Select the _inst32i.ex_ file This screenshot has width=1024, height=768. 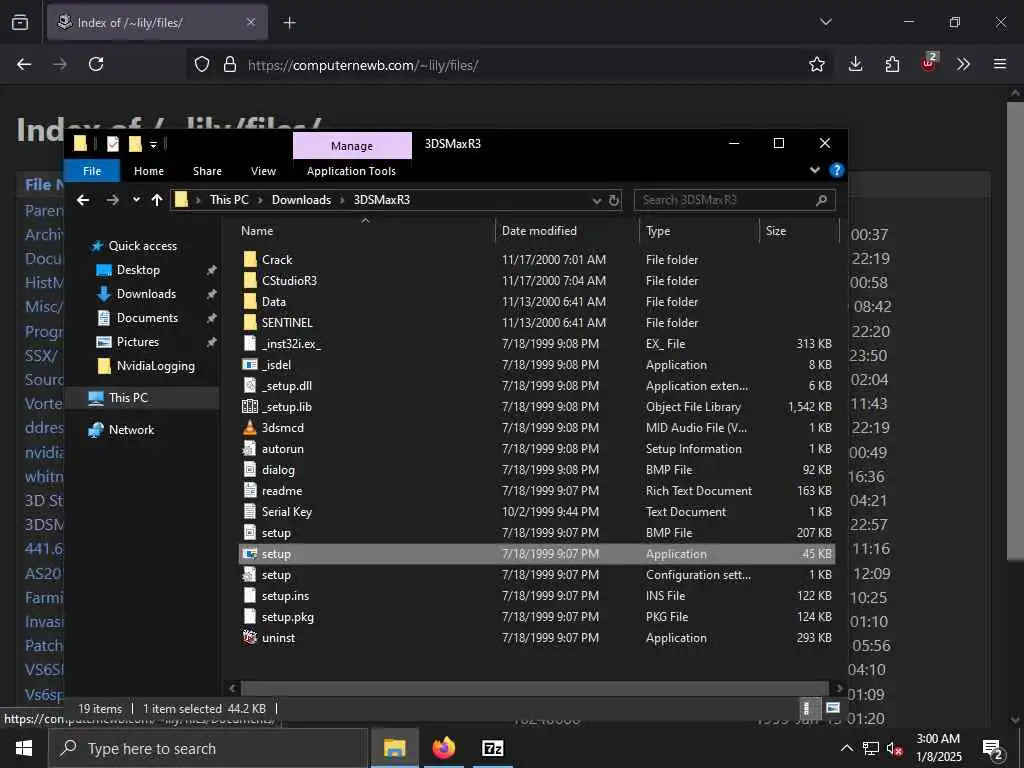[x=291, y=344]
